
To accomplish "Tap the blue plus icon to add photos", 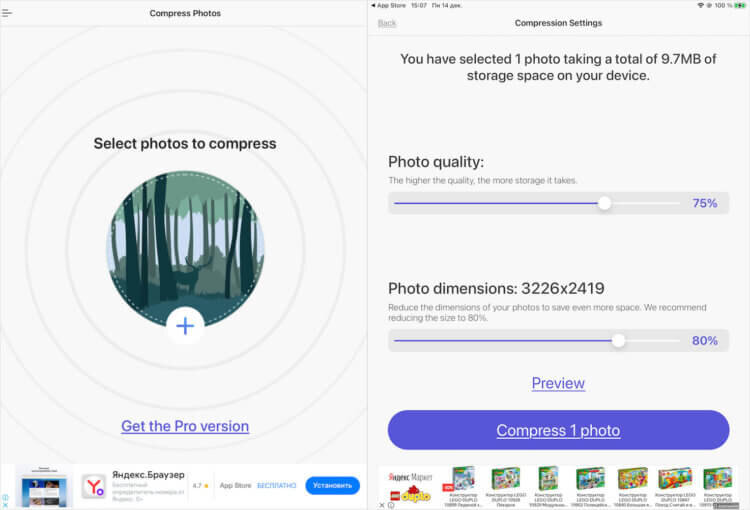I will (185, 326).
